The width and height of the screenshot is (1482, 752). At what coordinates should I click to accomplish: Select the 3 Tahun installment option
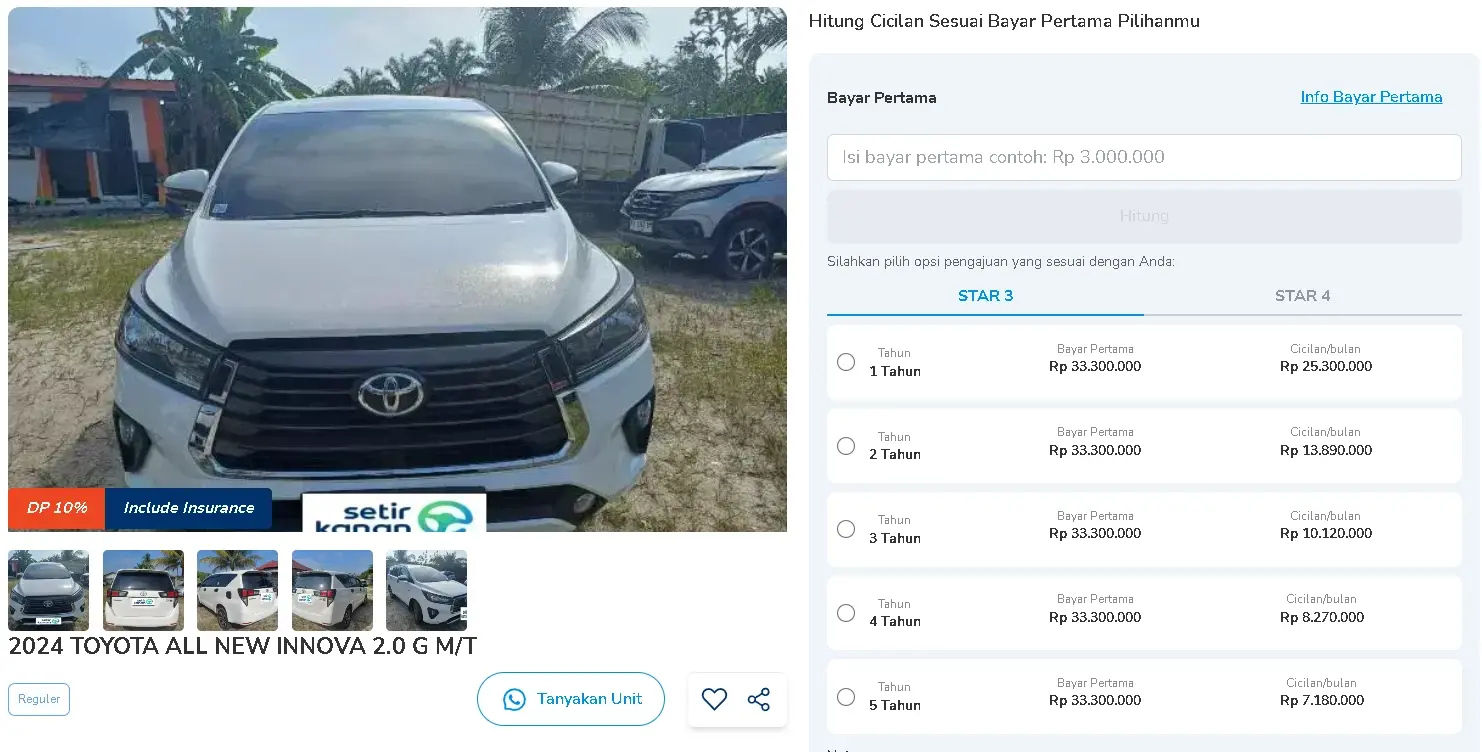tap(846, 529)
